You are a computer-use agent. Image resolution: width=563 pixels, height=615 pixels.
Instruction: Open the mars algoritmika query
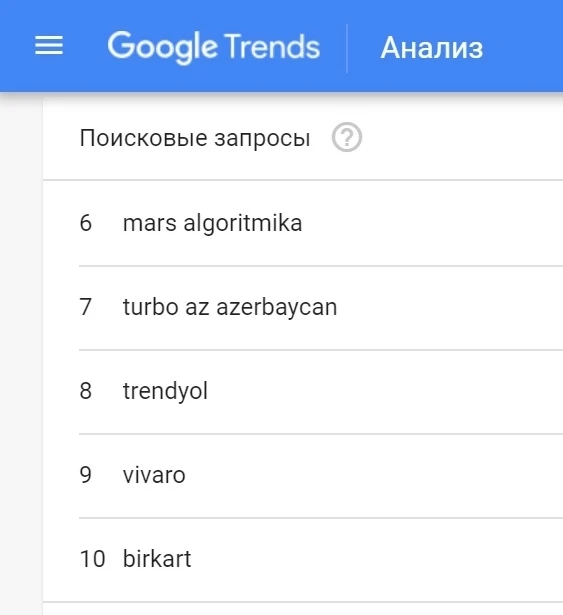click(212, 223)
